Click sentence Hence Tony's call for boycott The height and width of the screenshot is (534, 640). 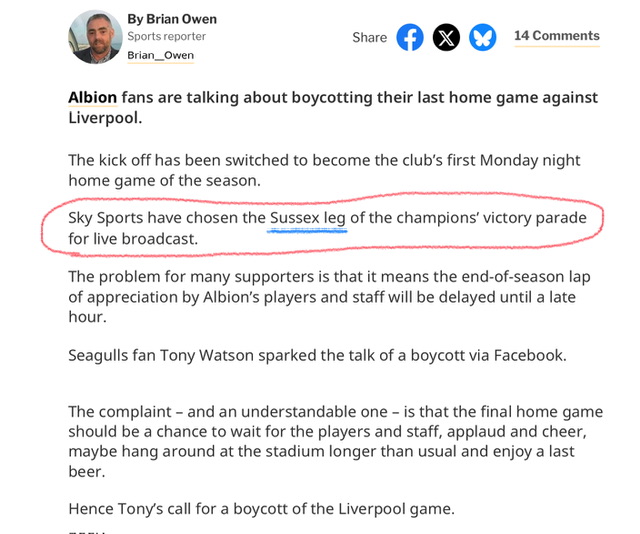click(261, 509)
